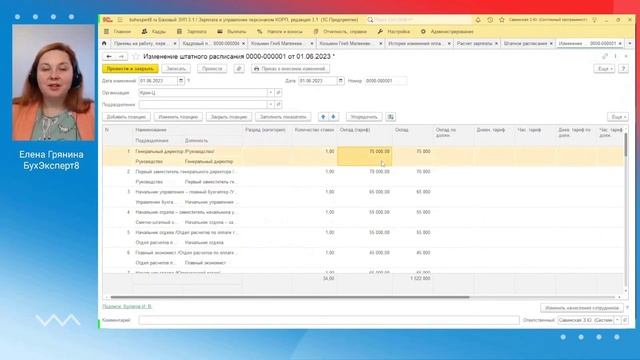Open the history clock icon
This screenshot has width=640, height=360.
(x=490, y=20)
